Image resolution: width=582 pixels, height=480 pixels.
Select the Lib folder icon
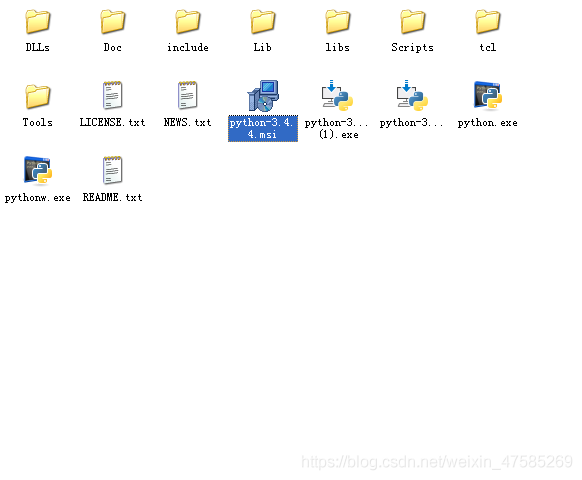tap(262, 21)
